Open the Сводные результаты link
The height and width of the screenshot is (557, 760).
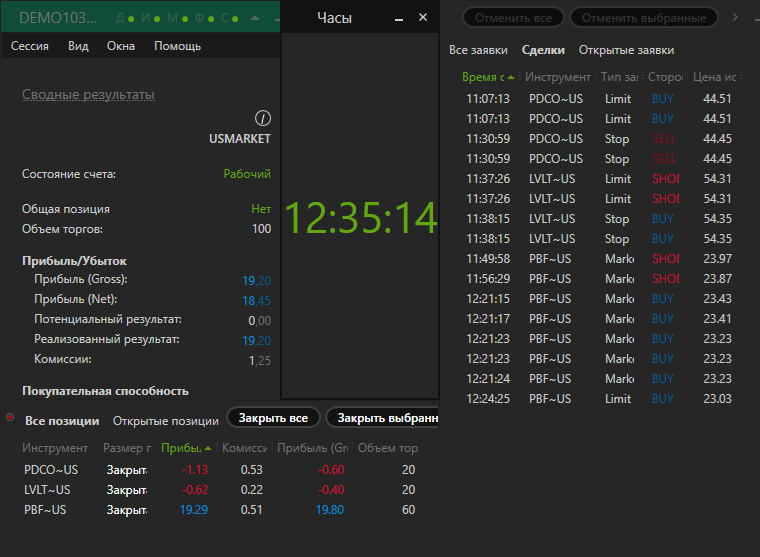(x=88, y=95)
